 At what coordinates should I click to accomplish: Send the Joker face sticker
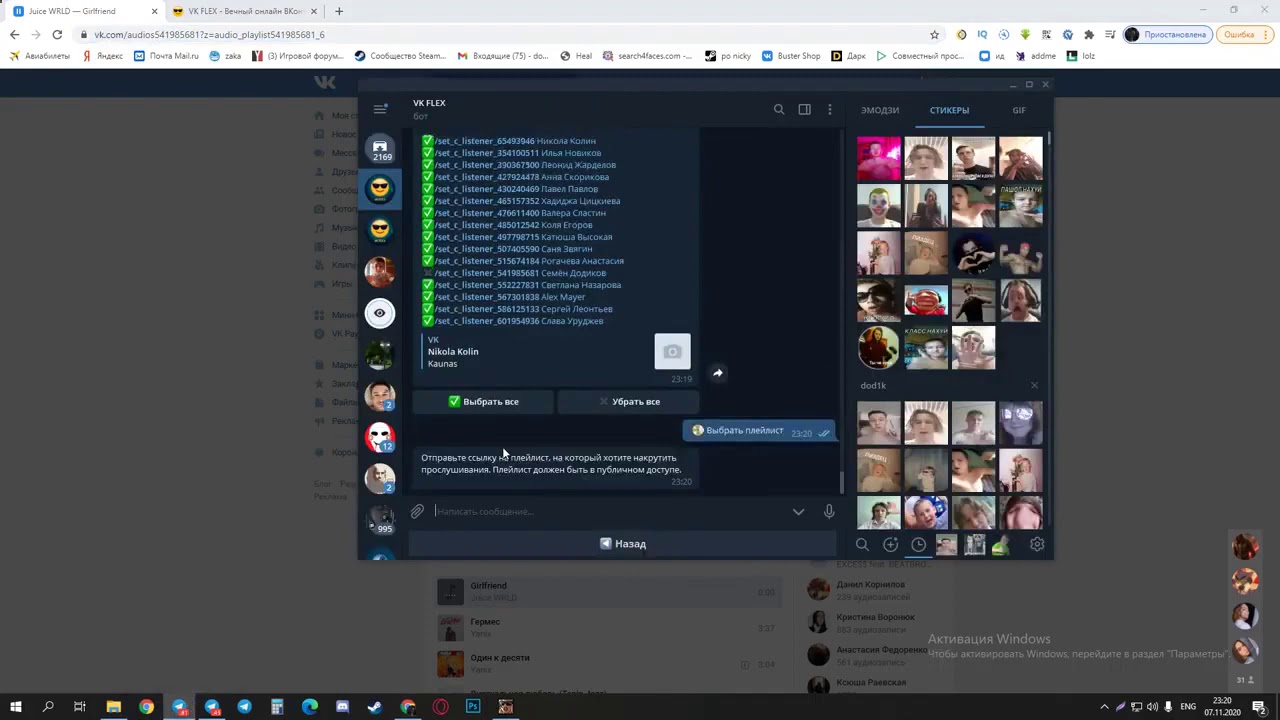coord(878,207)
